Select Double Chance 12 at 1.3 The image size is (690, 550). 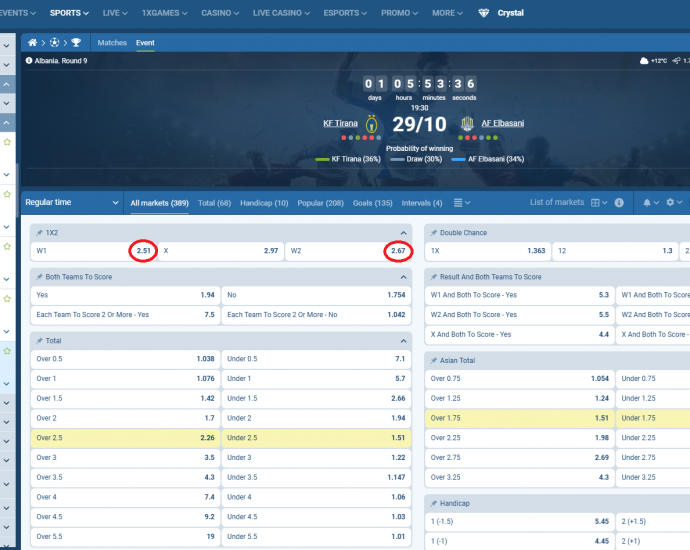tap(615, 251)
